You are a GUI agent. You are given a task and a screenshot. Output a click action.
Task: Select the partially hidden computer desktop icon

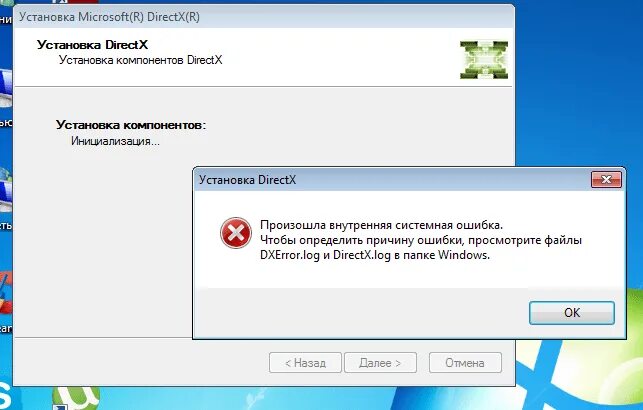click(x=6, y=88)
